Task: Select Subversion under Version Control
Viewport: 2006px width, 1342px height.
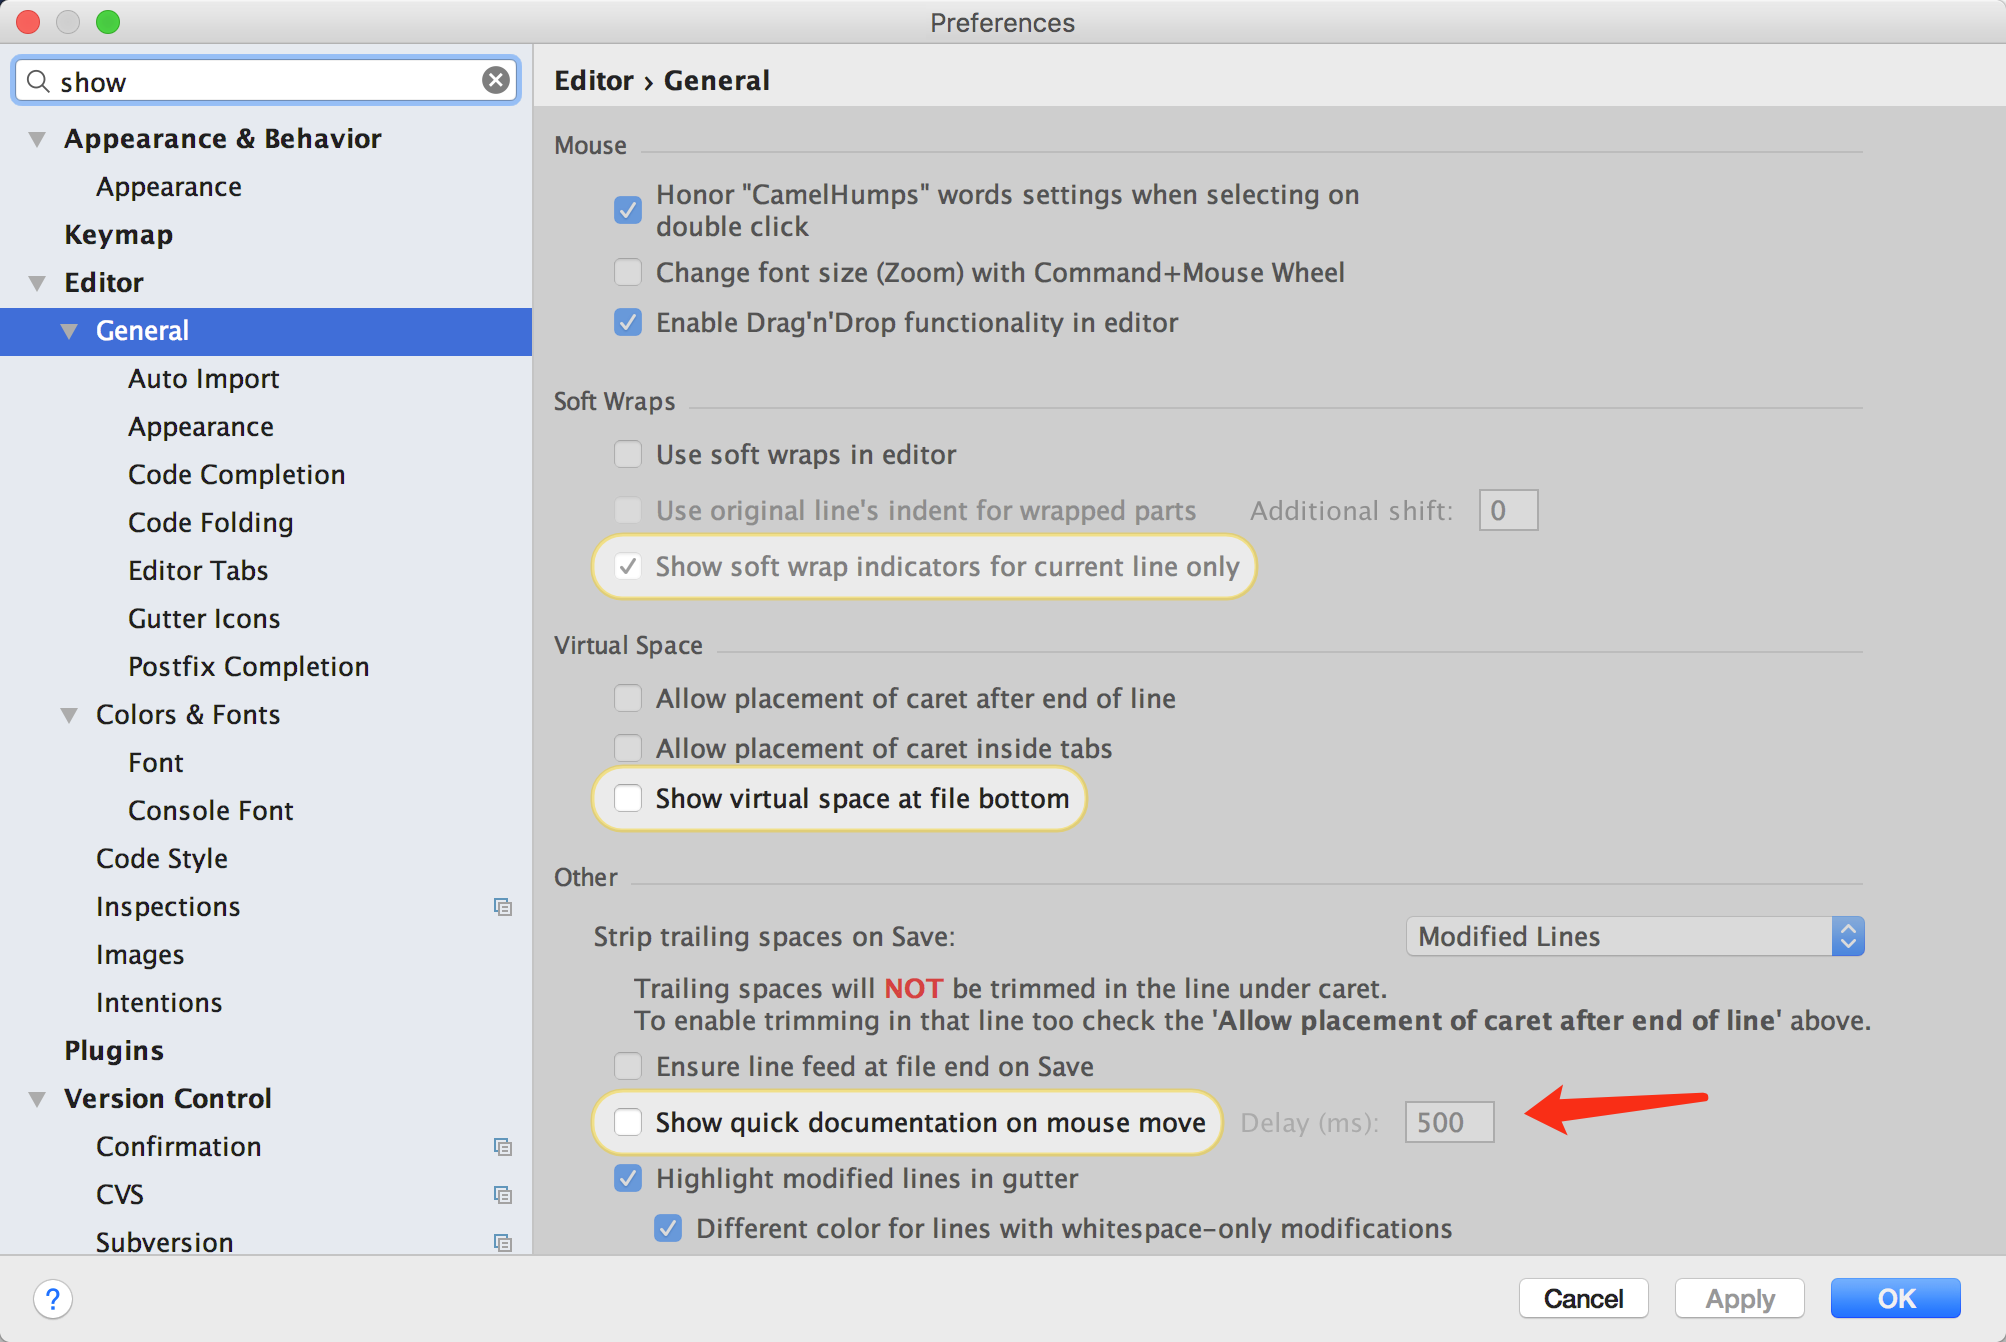Action: [165, 1243]
